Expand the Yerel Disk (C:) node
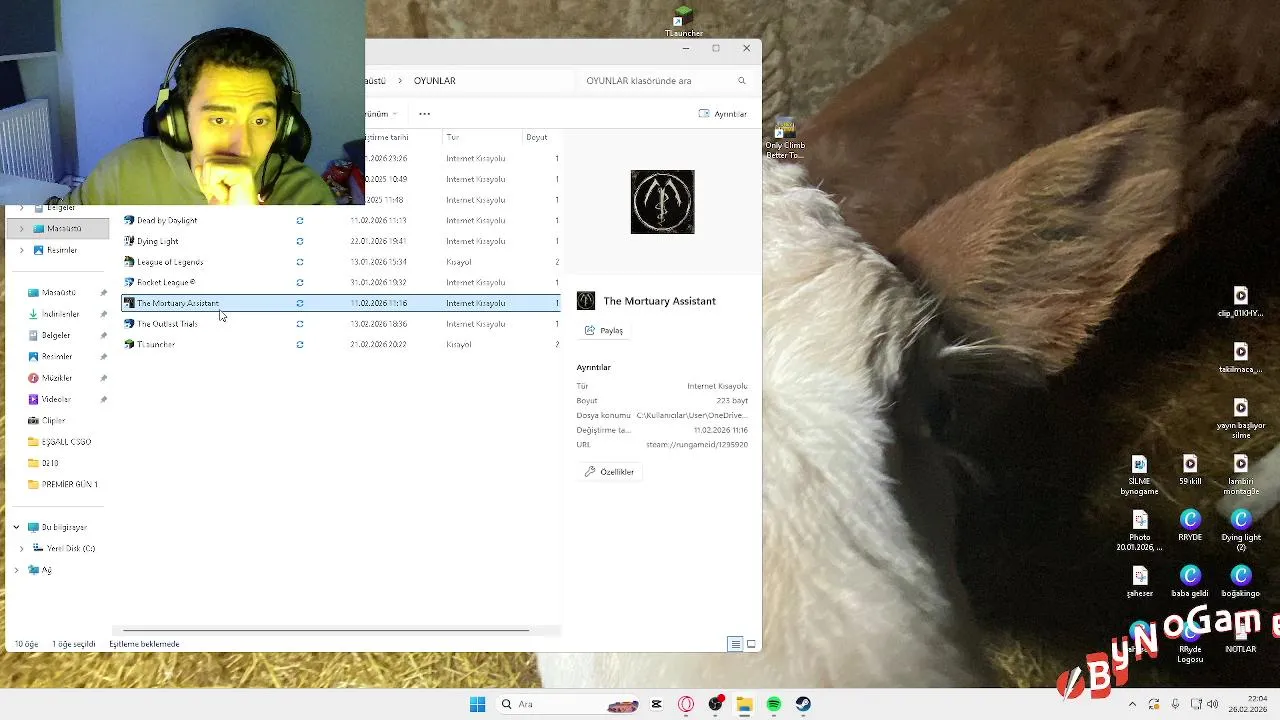This screenshot has width=1280, height=720. [22, 548]
